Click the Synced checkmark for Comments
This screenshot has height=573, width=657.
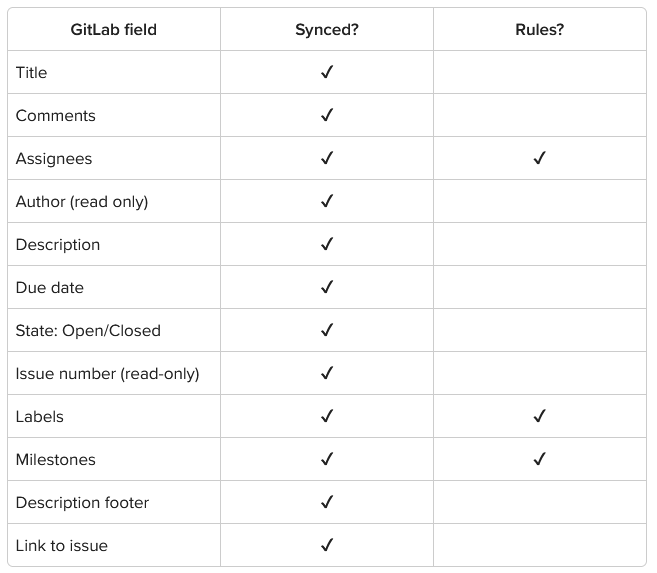click(327, 115)
